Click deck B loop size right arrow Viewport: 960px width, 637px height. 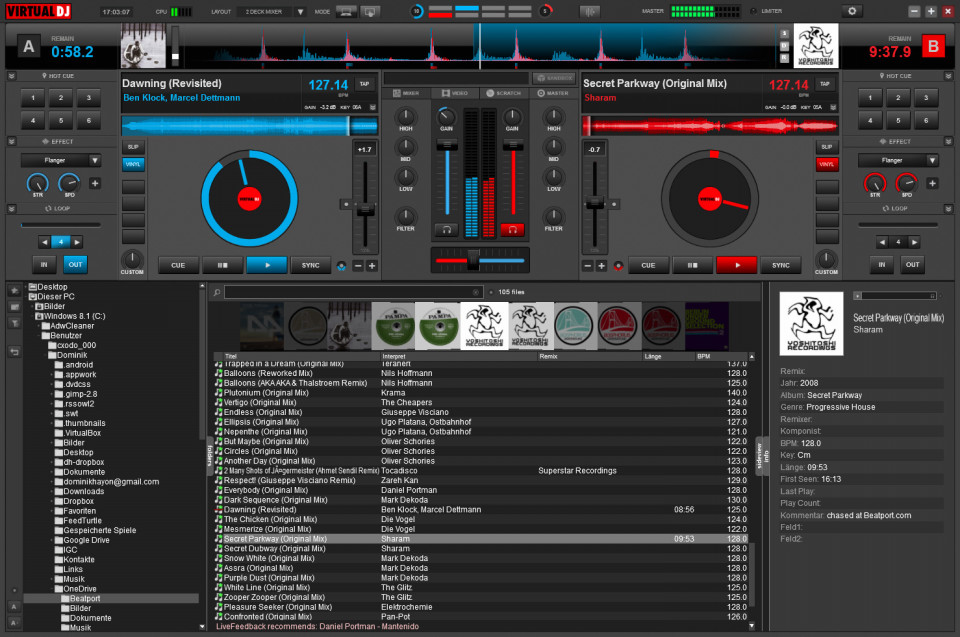(x=914, y=243)
